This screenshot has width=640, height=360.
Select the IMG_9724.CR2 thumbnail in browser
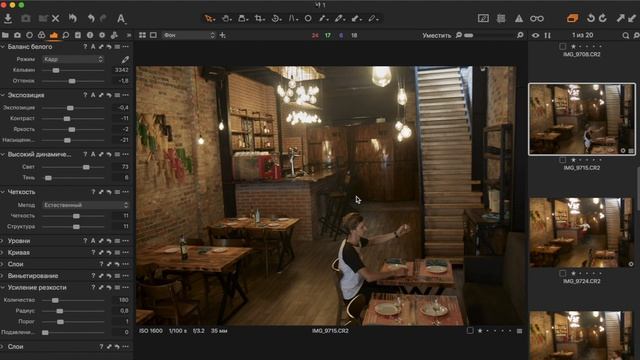click(x=582, y=233)
